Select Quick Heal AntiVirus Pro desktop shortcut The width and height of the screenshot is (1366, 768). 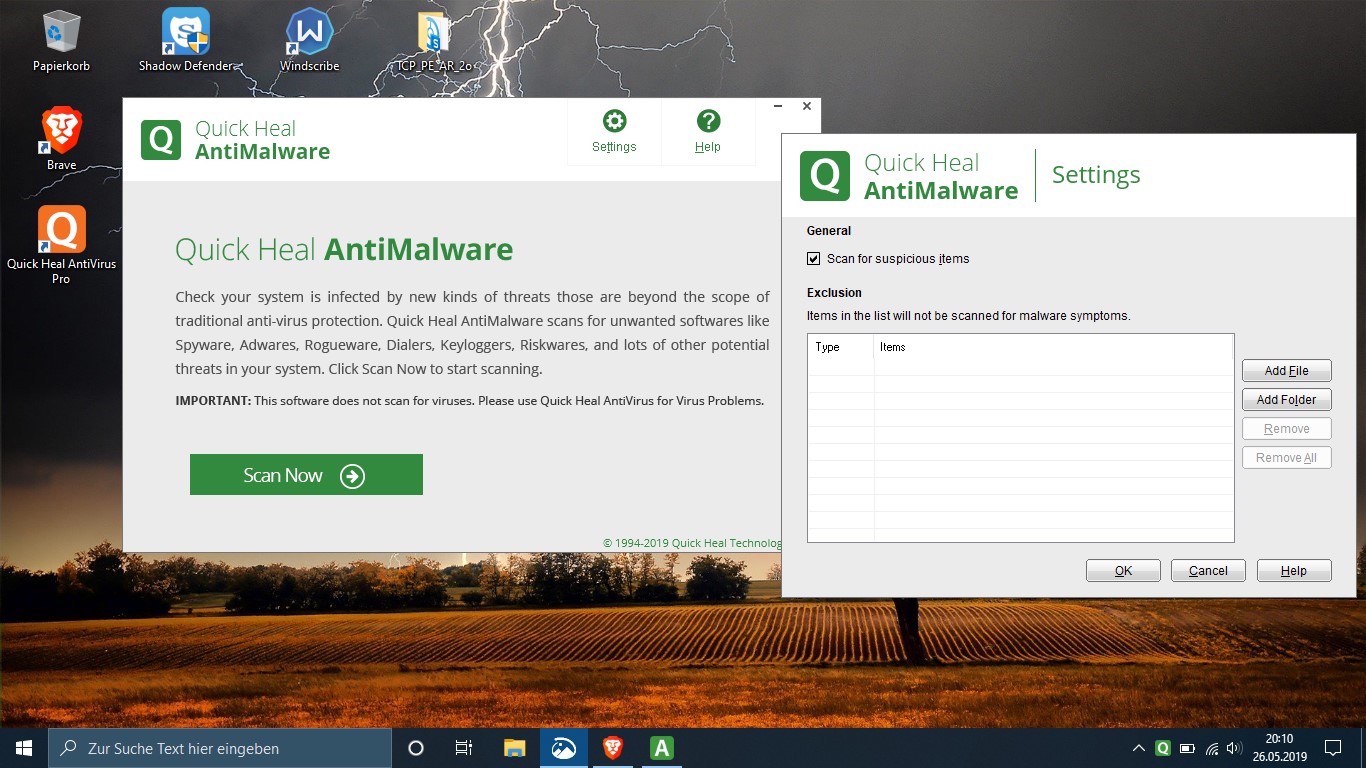[x=62, y=245]
